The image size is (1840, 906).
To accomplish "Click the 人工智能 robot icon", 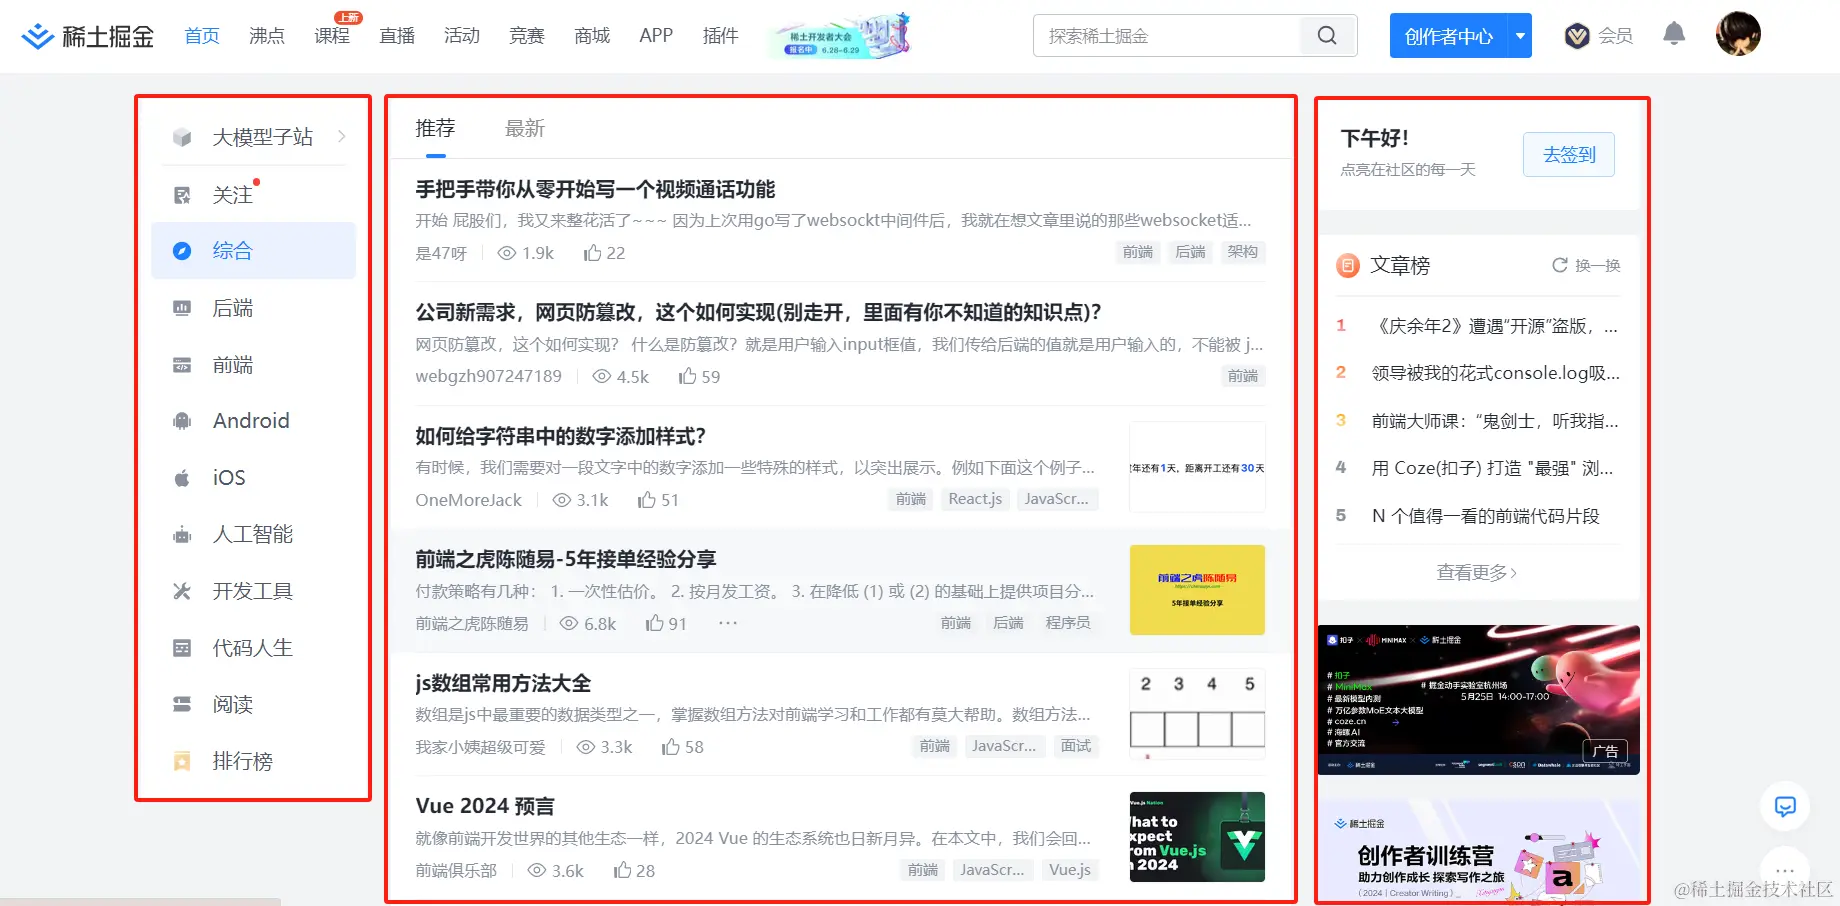I will (x=182, y=535).
